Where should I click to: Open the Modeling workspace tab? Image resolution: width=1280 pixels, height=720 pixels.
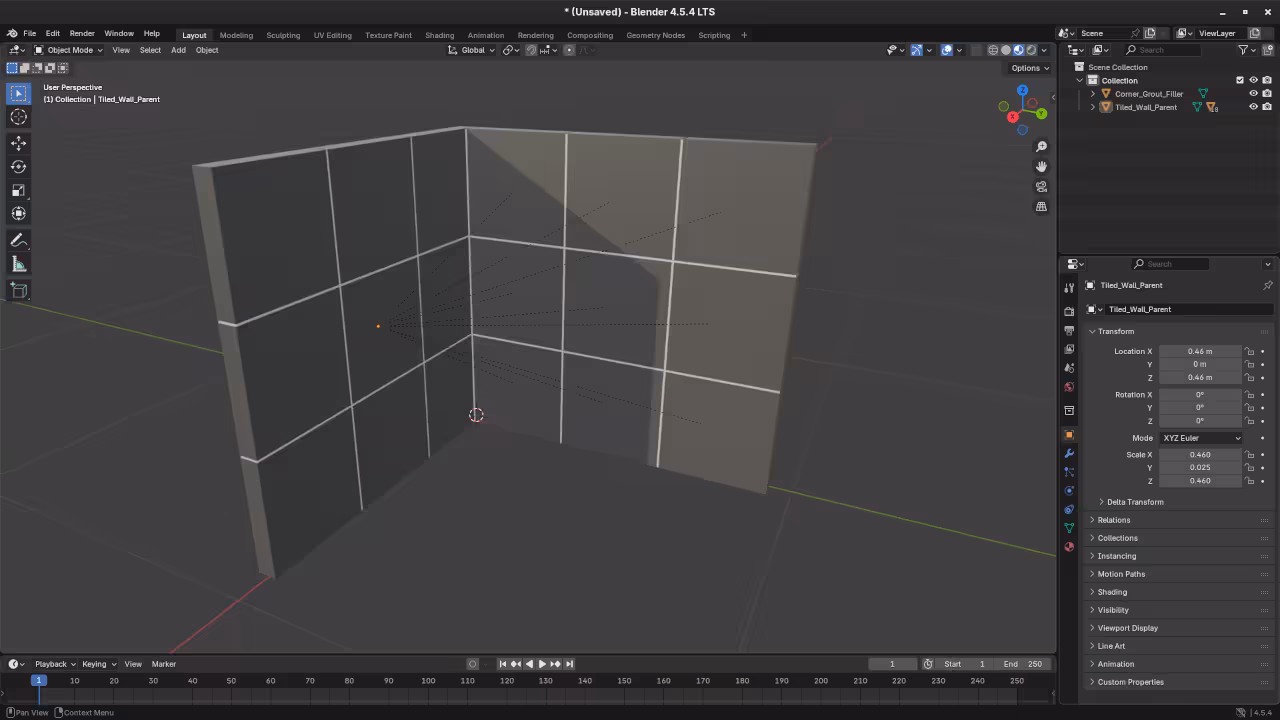point(236,35)
